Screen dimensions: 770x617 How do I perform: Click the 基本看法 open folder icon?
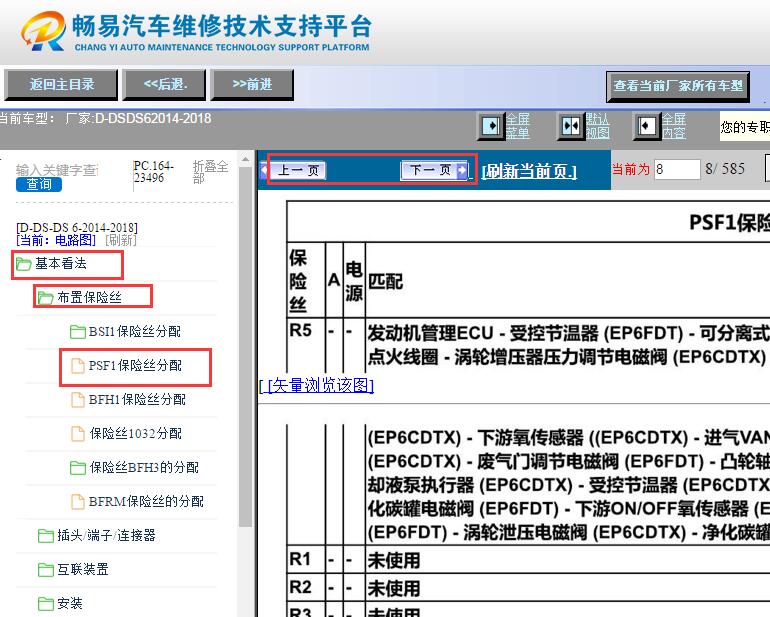(x=23, y=264)
